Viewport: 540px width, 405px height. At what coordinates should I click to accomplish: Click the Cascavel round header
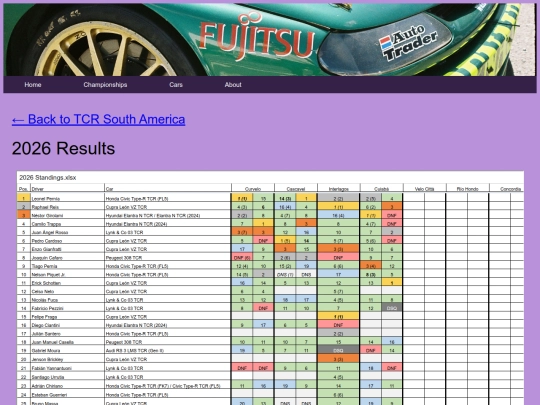coord(295,189)
